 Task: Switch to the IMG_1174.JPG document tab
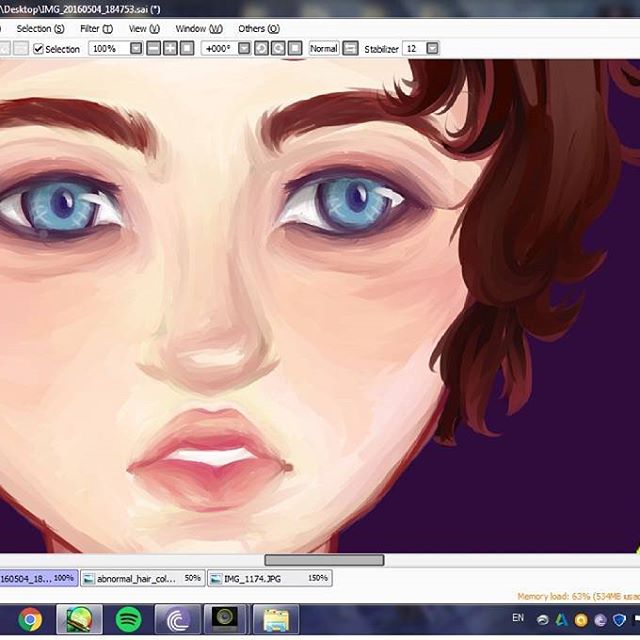point(270,578)
